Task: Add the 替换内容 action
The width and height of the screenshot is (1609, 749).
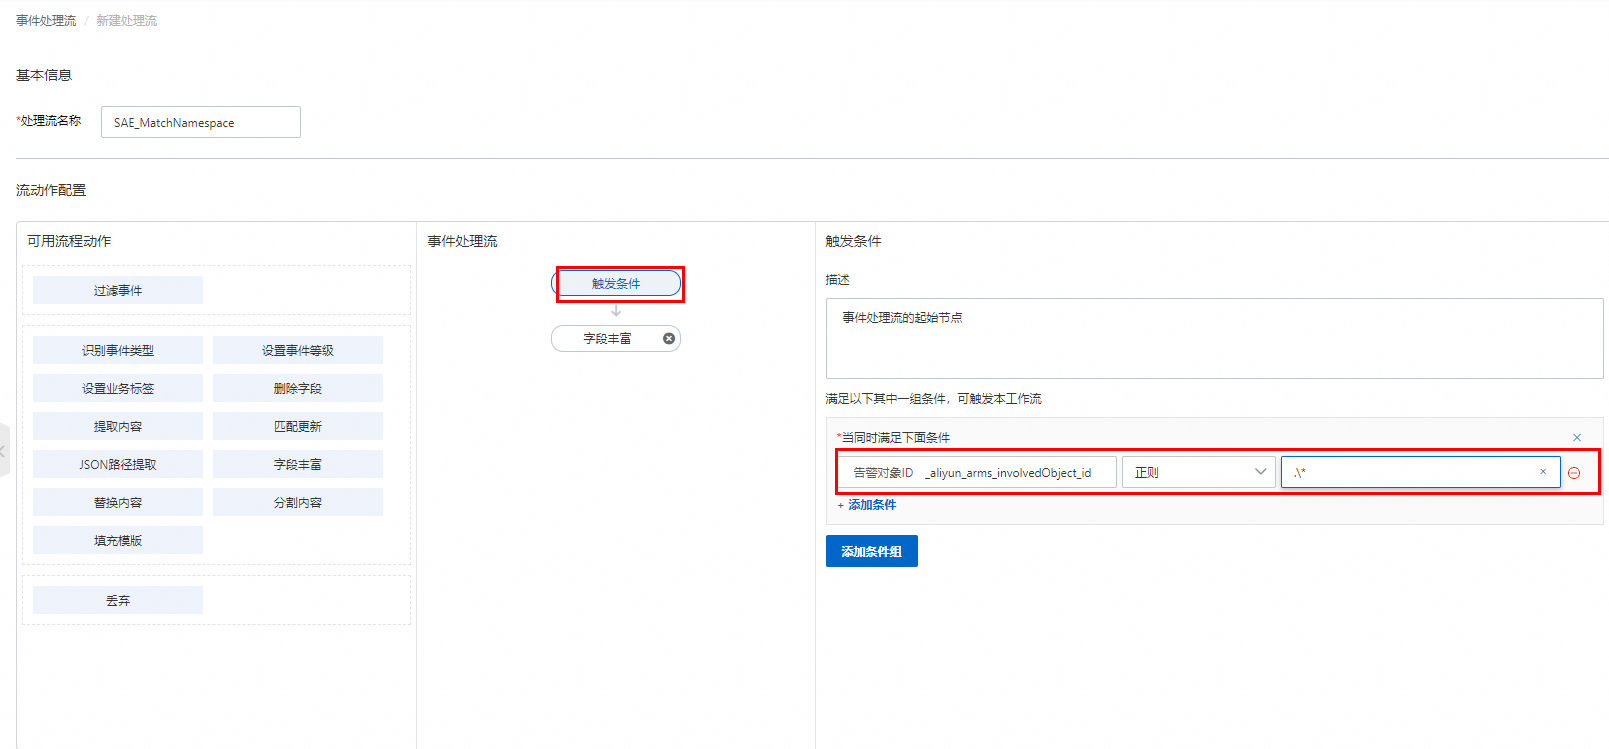Action: tap(118, 502)
